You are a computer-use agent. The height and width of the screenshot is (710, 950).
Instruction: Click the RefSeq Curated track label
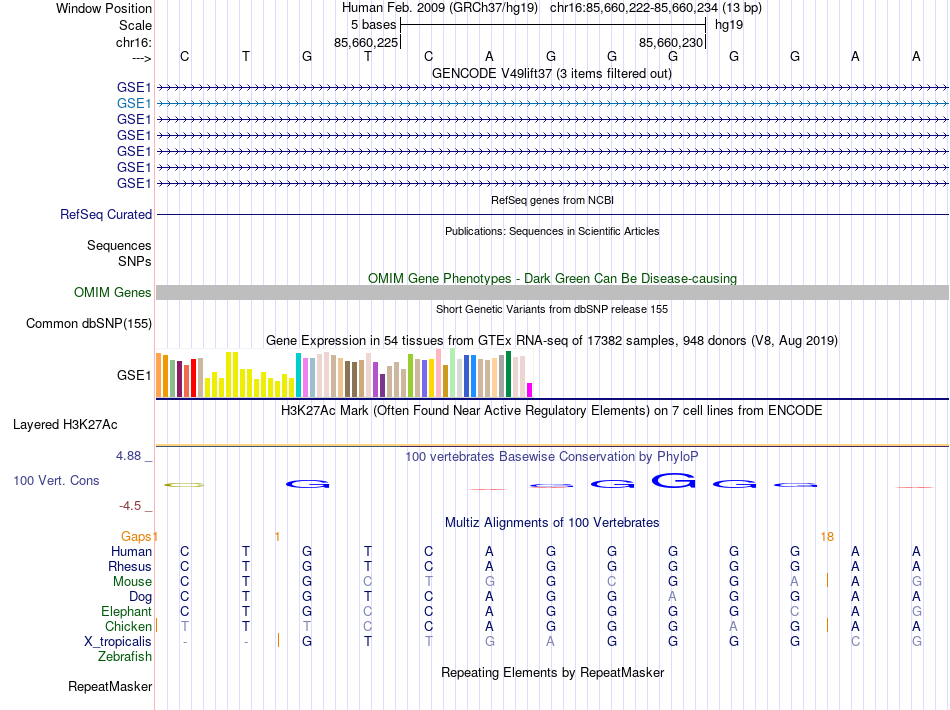(x=106, y=214)
